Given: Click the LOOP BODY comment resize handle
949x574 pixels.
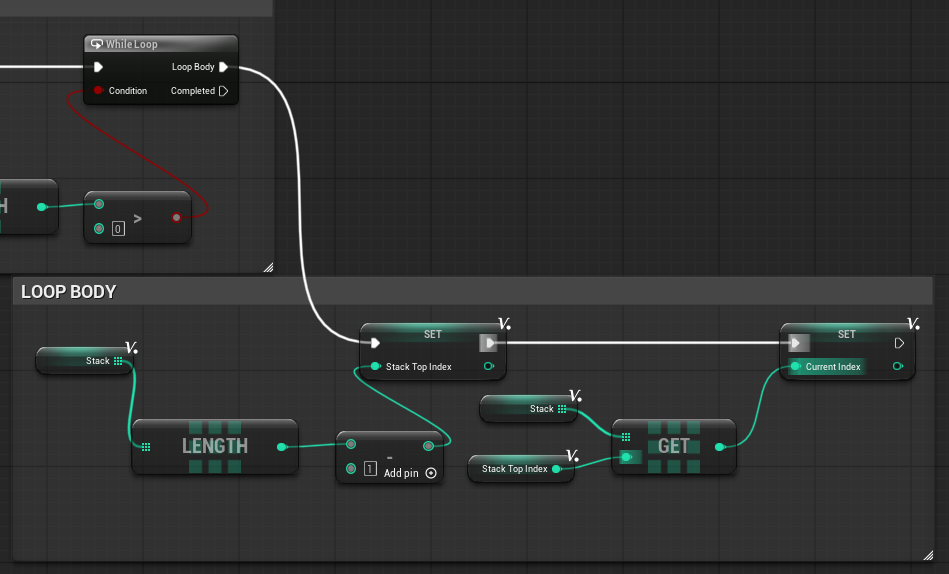Looking at the screenshot, I should pyautogui.click(x=928, y=555).
